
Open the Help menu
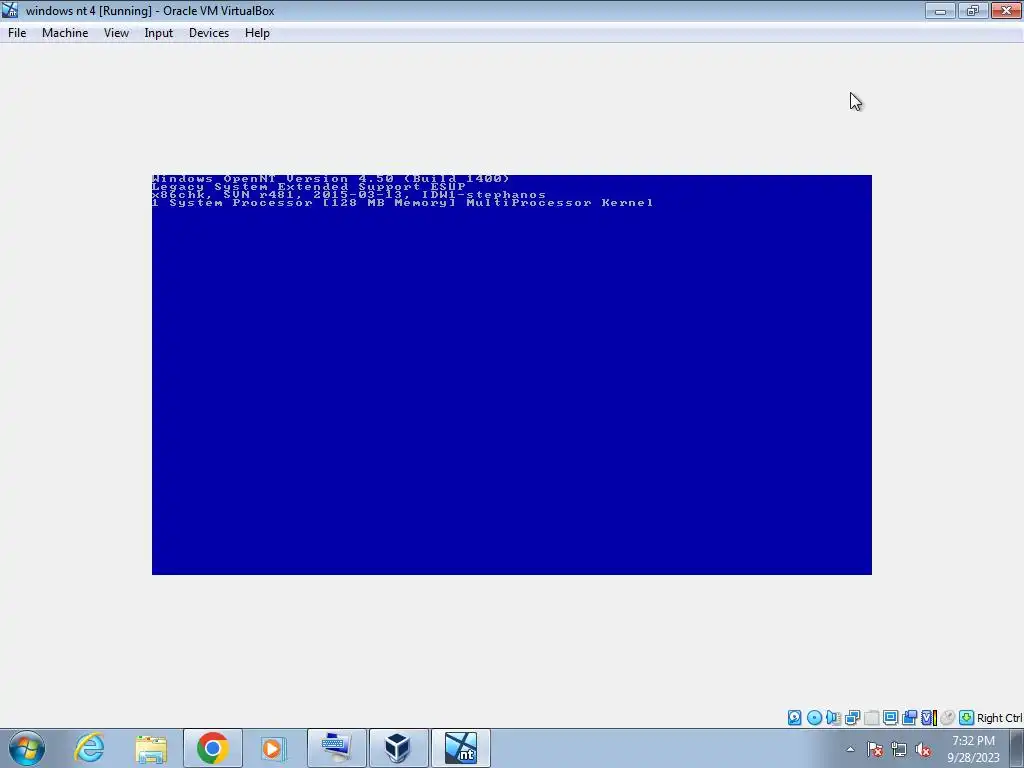tap(257, 33)
